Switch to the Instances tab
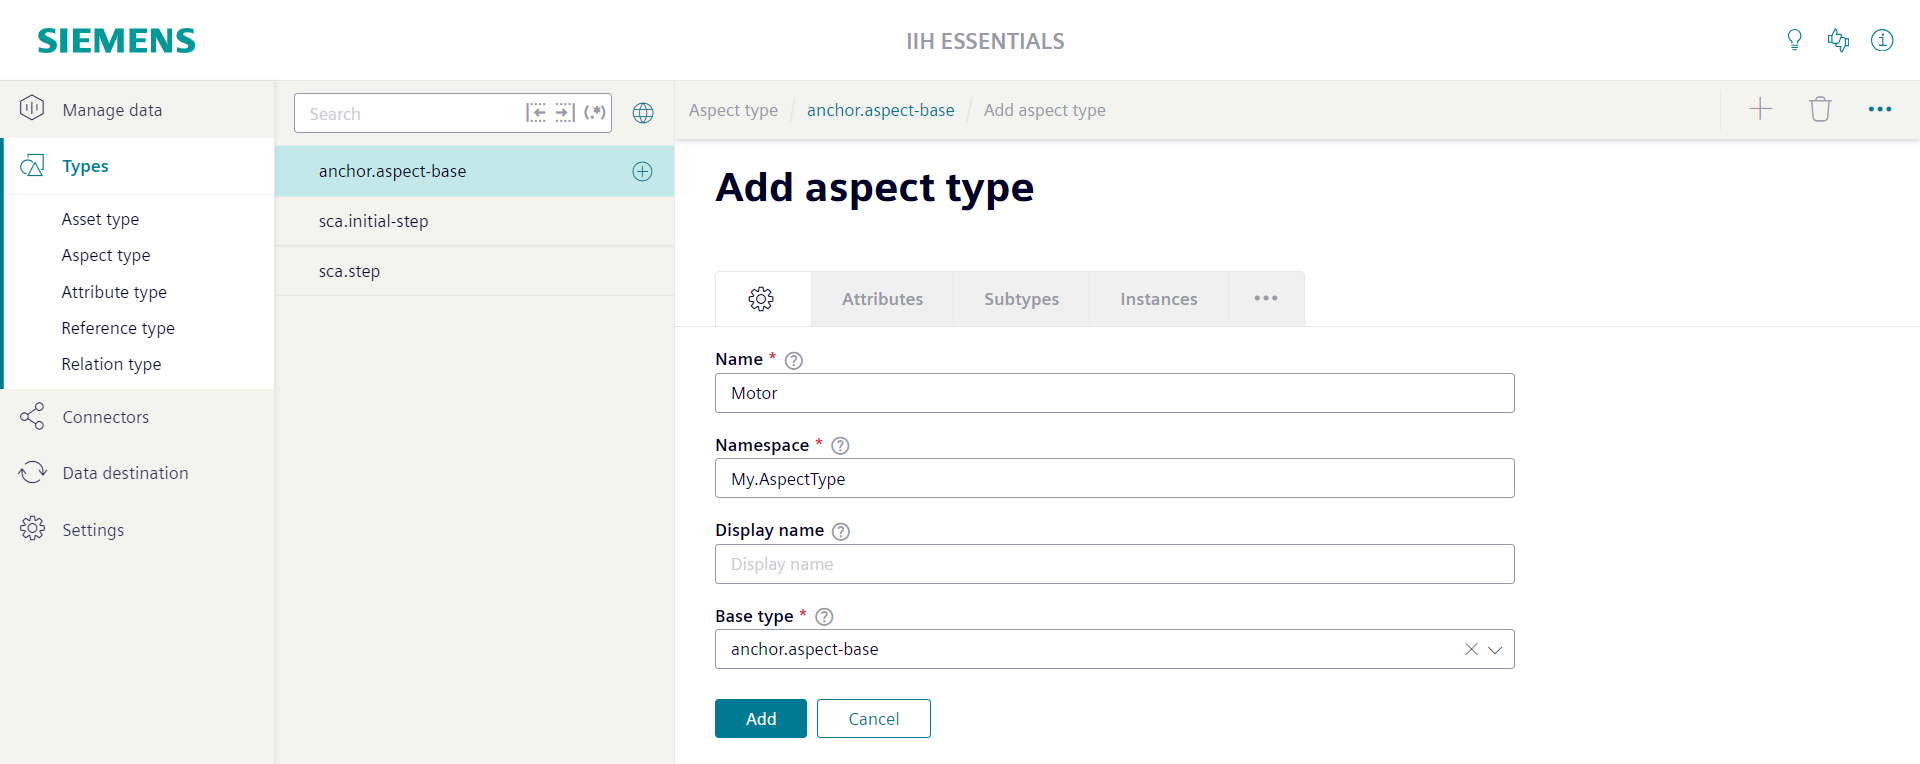Screen dimensions: 1920x764 coord(1158,299)
